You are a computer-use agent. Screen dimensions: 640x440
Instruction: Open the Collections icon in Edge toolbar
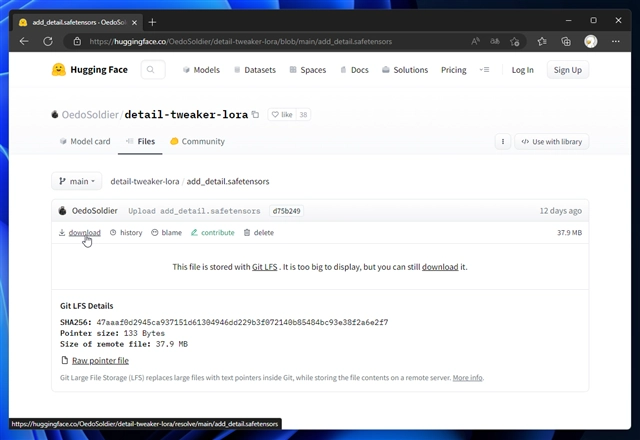click(x=566, y=41)
